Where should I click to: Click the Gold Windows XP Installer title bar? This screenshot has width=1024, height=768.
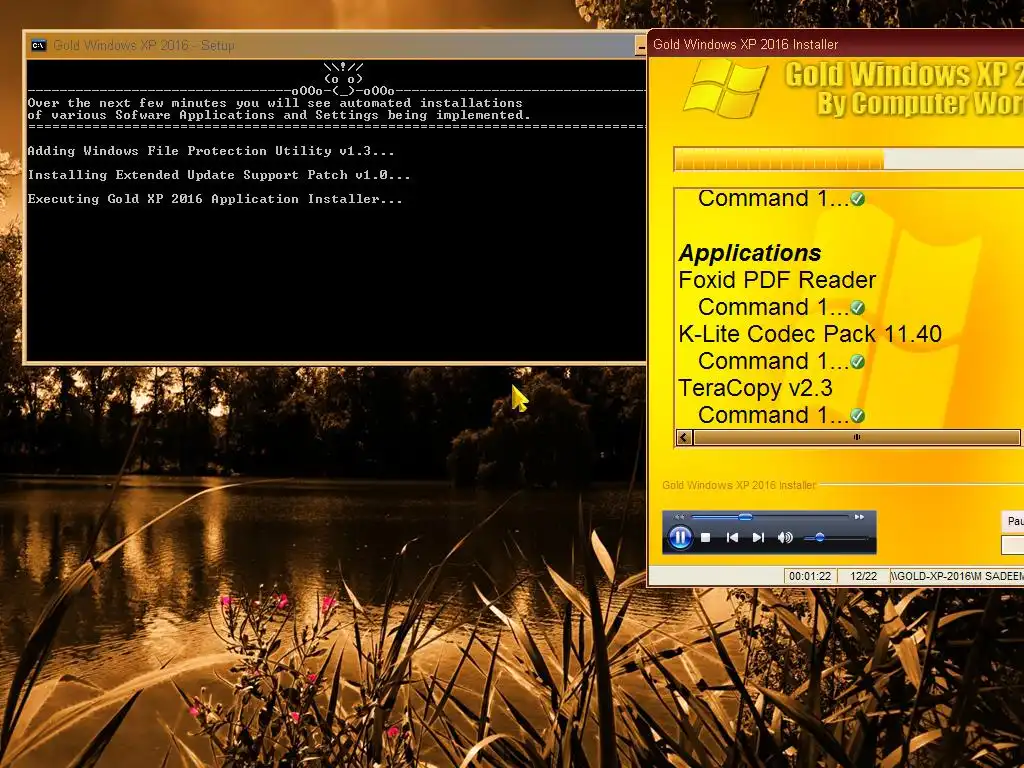836,44
